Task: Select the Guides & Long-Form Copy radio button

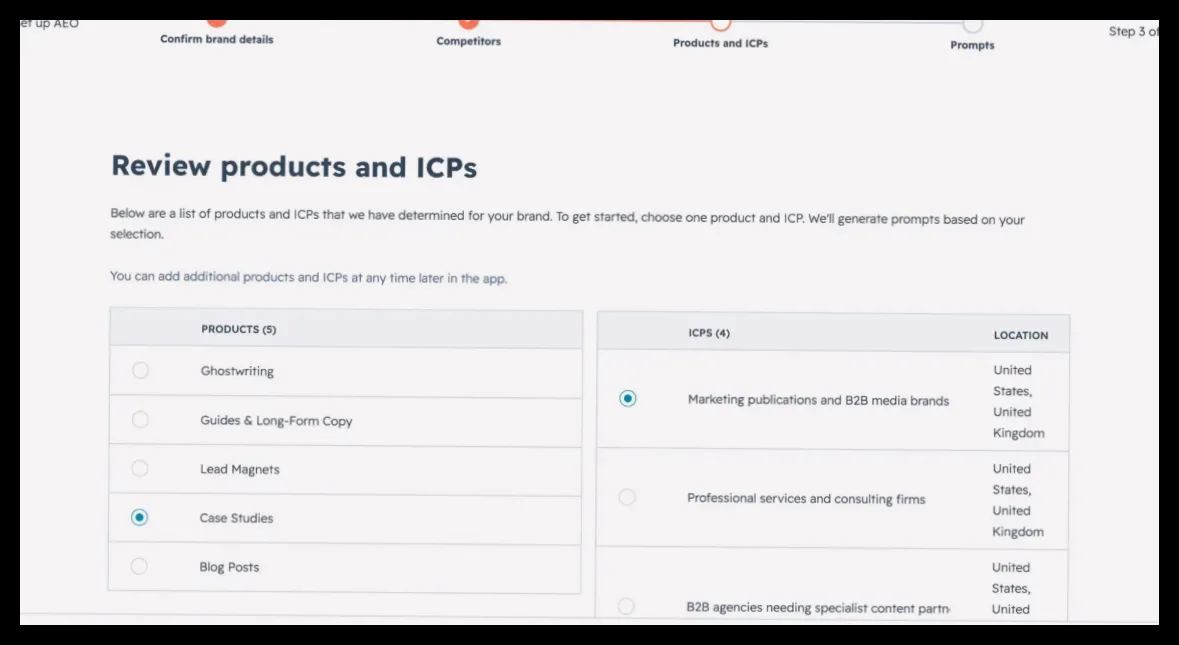Action: (141, 419)
